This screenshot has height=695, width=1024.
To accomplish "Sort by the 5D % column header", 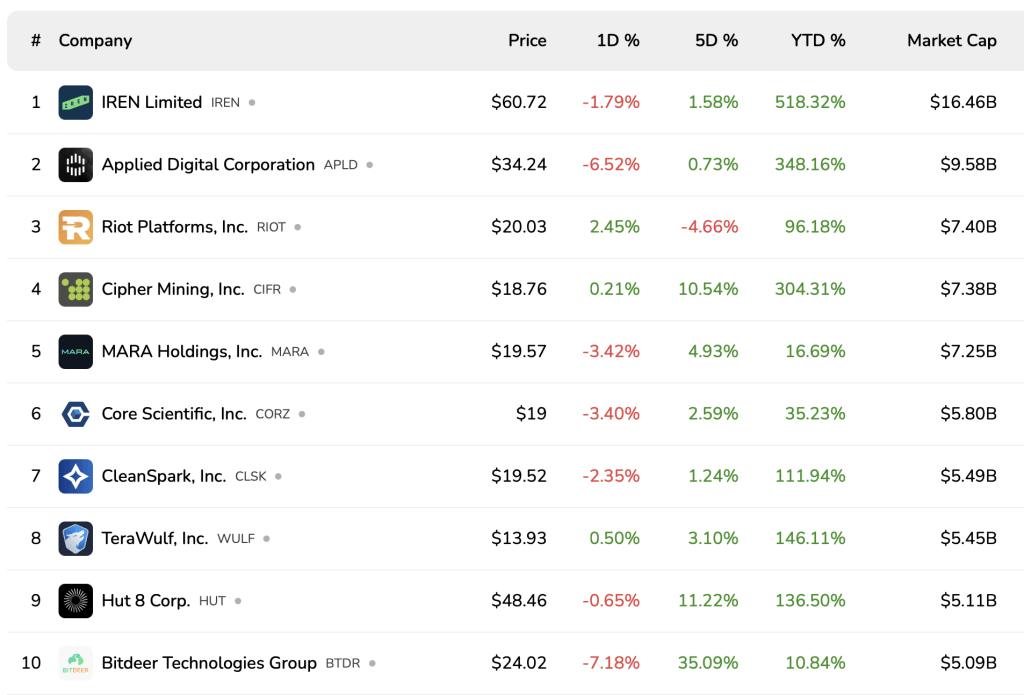I will (x=716, y=41).
